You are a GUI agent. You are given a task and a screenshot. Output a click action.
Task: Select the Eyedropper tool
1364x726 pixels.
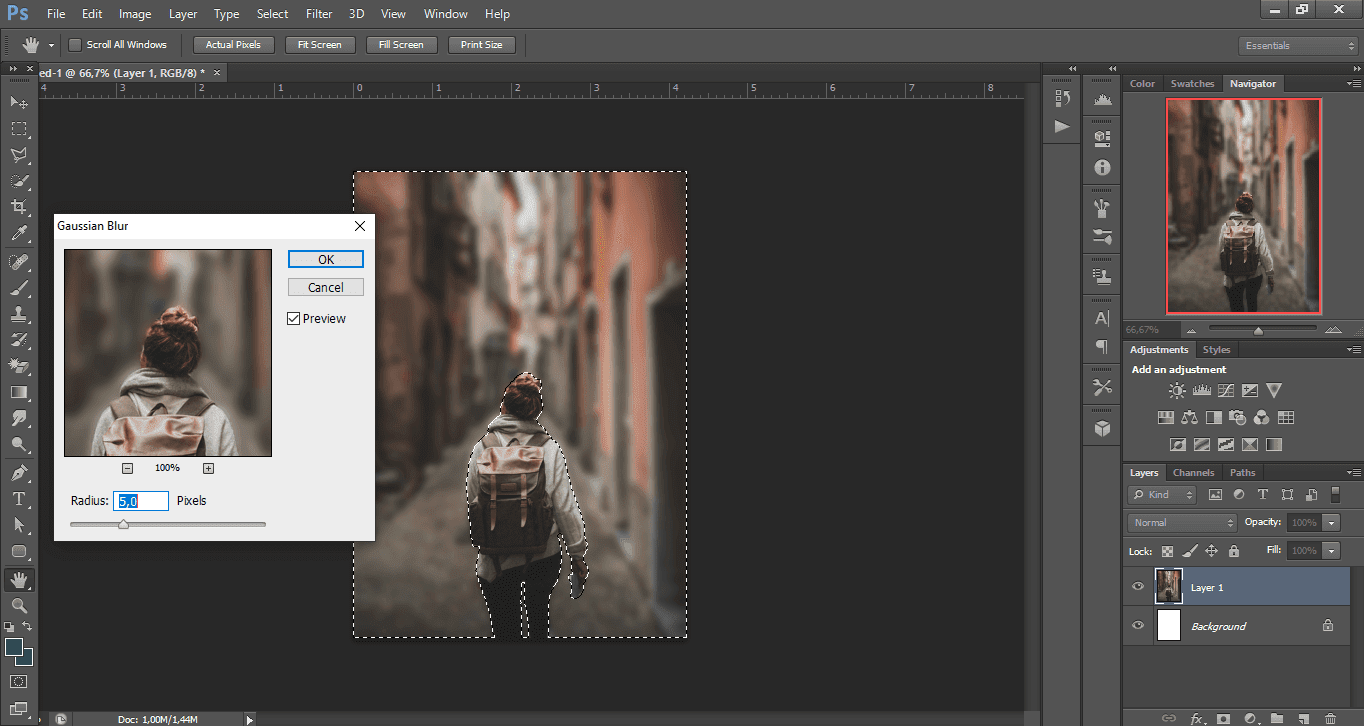pyautogui.click(x=18, y=233)
